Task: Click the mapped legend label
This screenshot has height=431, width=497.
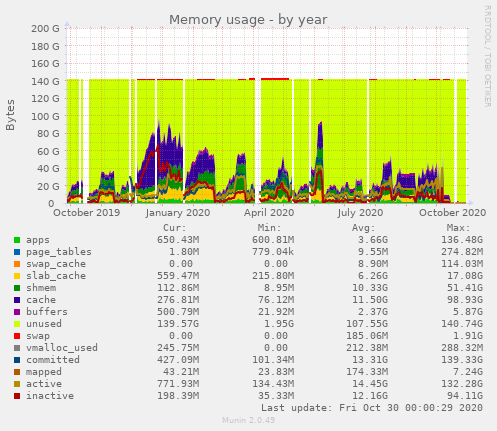Action: [x=44, y=372]
